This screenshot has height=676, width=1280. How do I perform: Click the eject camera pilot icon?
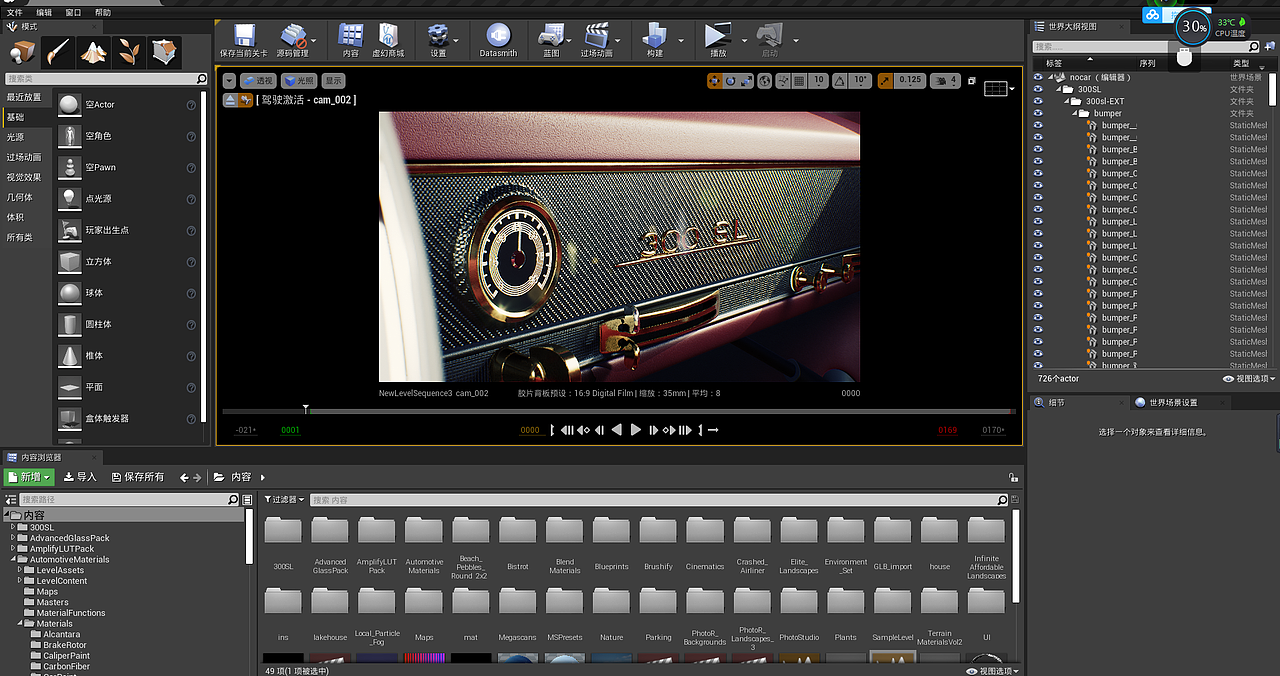point(230,100)
